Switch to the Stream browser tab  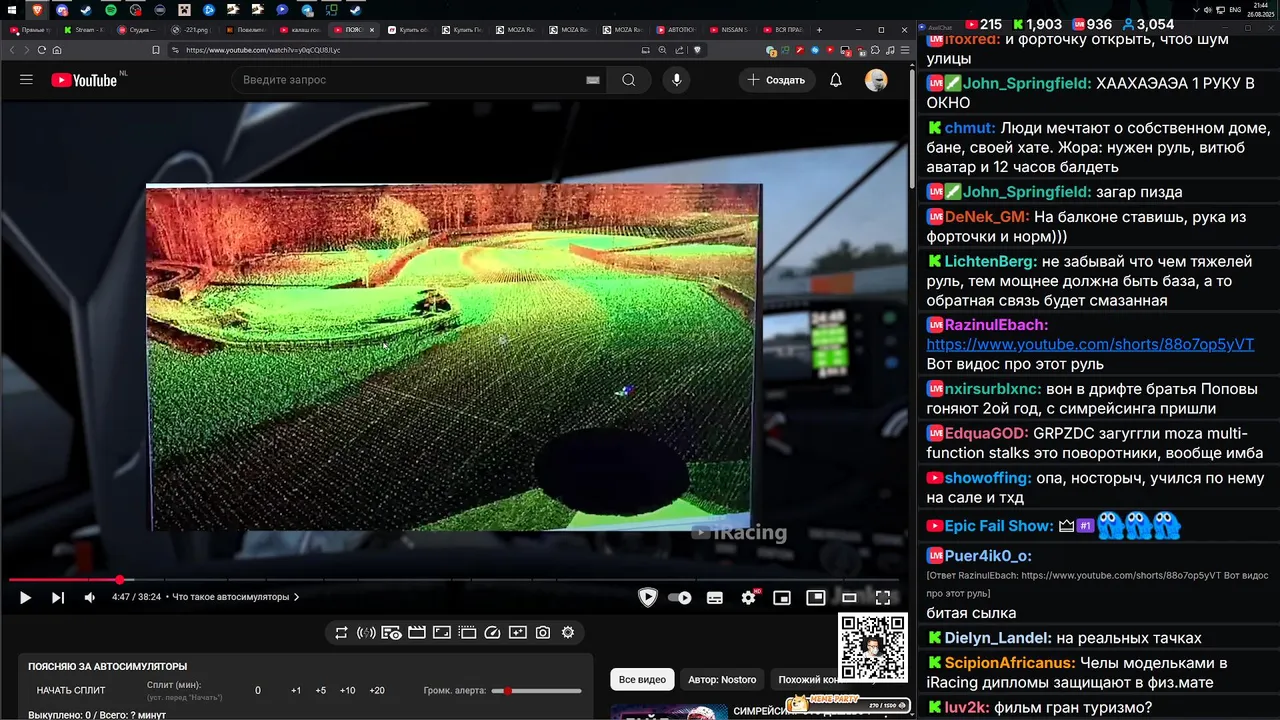85,30
